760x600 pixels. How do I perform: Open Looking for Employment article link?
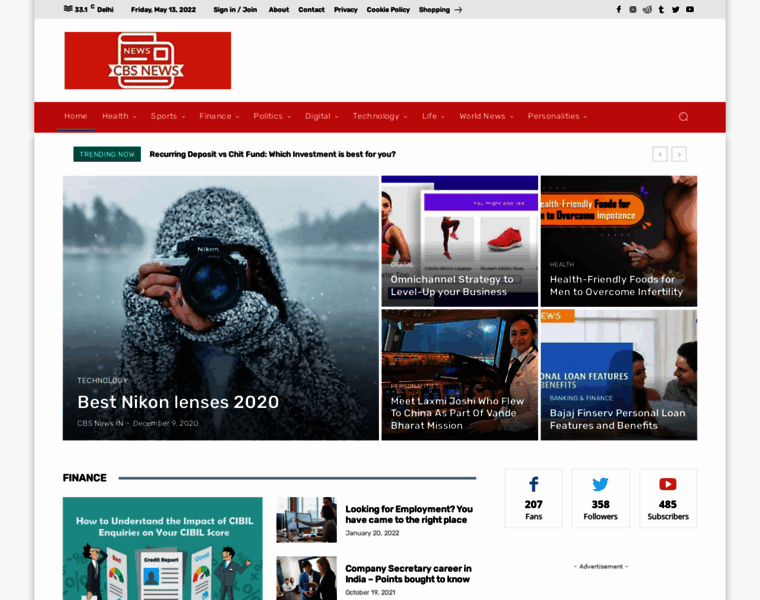pyautogui.click(x=409, y=514)
